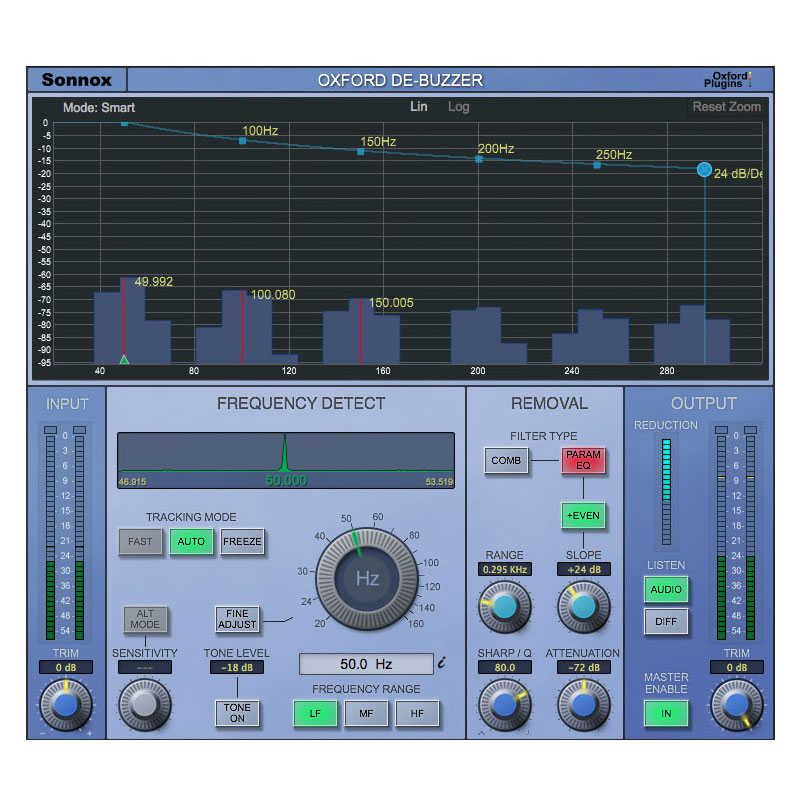Image resolution: width=800 pixels, height=800 pixels.
Task: Select the FREEZE tracking mode
Action: pyautogui.click(x=242, y=541)
